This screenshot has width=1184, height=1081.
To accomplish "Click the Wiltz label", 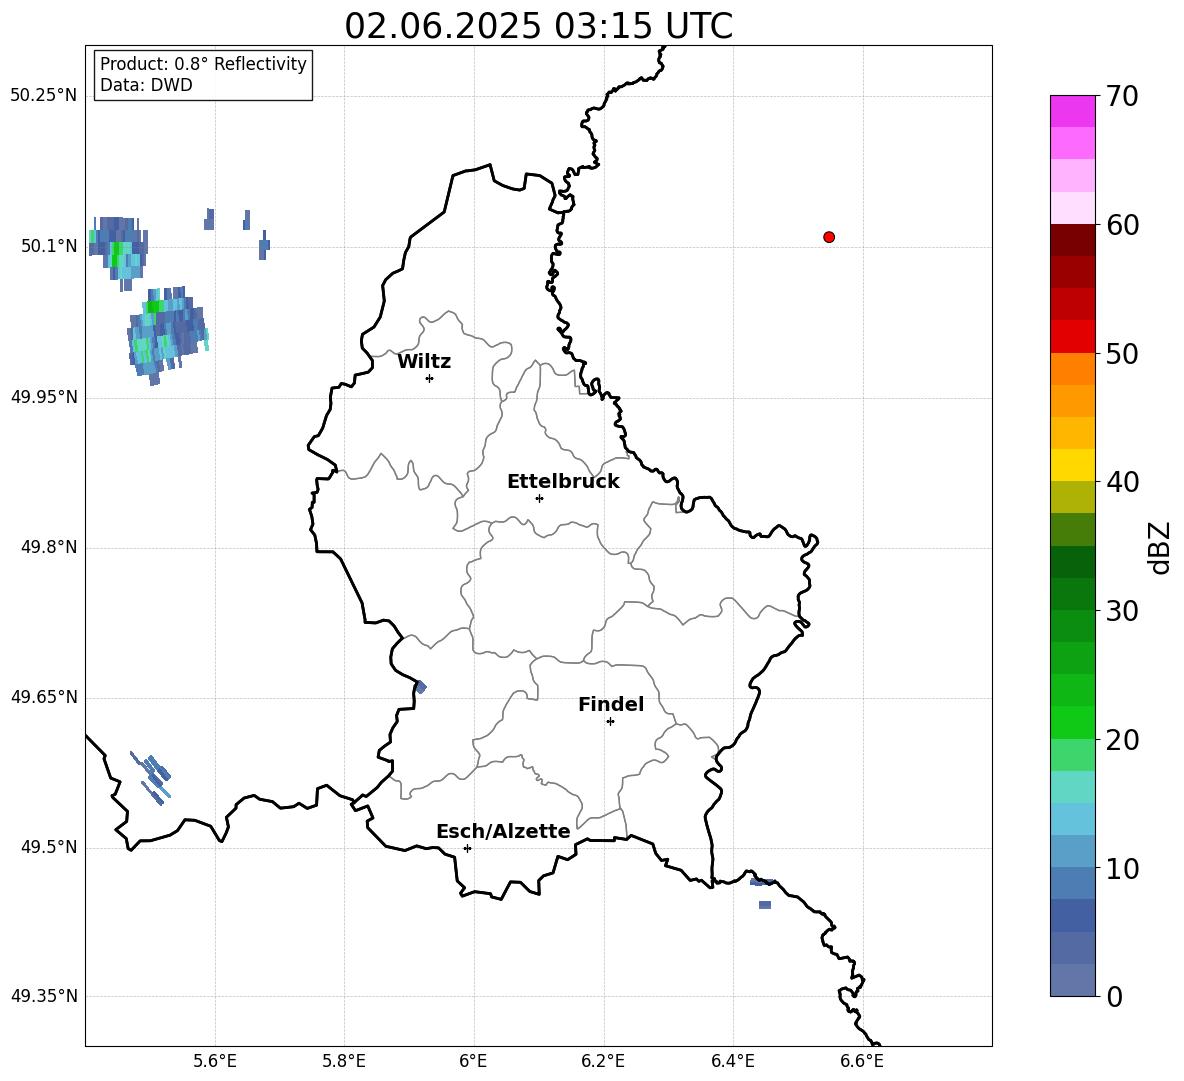I will (424, 362).
